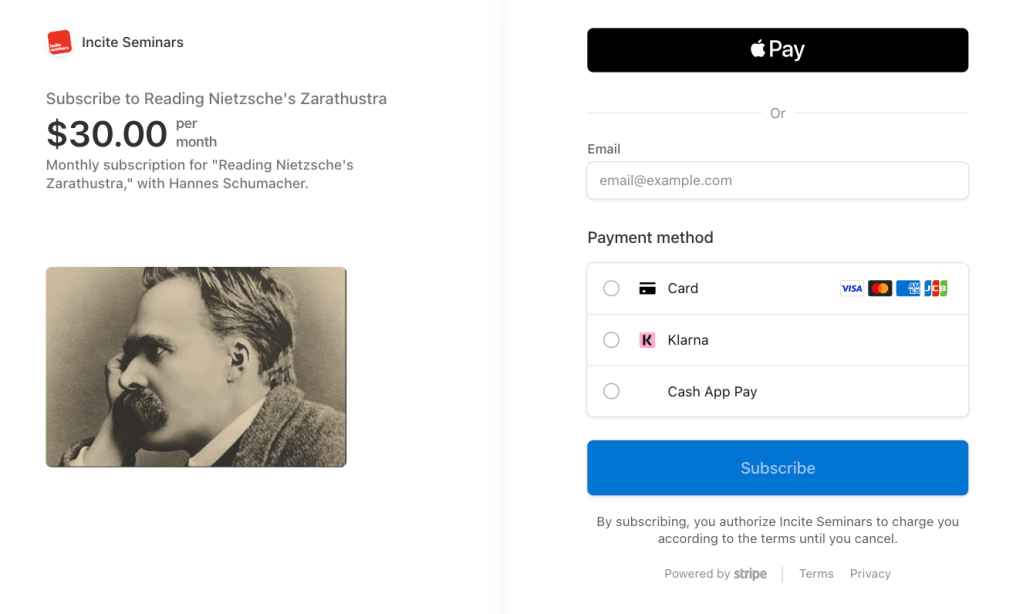Click the Cash App Pay label
The height and width of the screenshot is (614, 1023).
(x=712, y=392)
